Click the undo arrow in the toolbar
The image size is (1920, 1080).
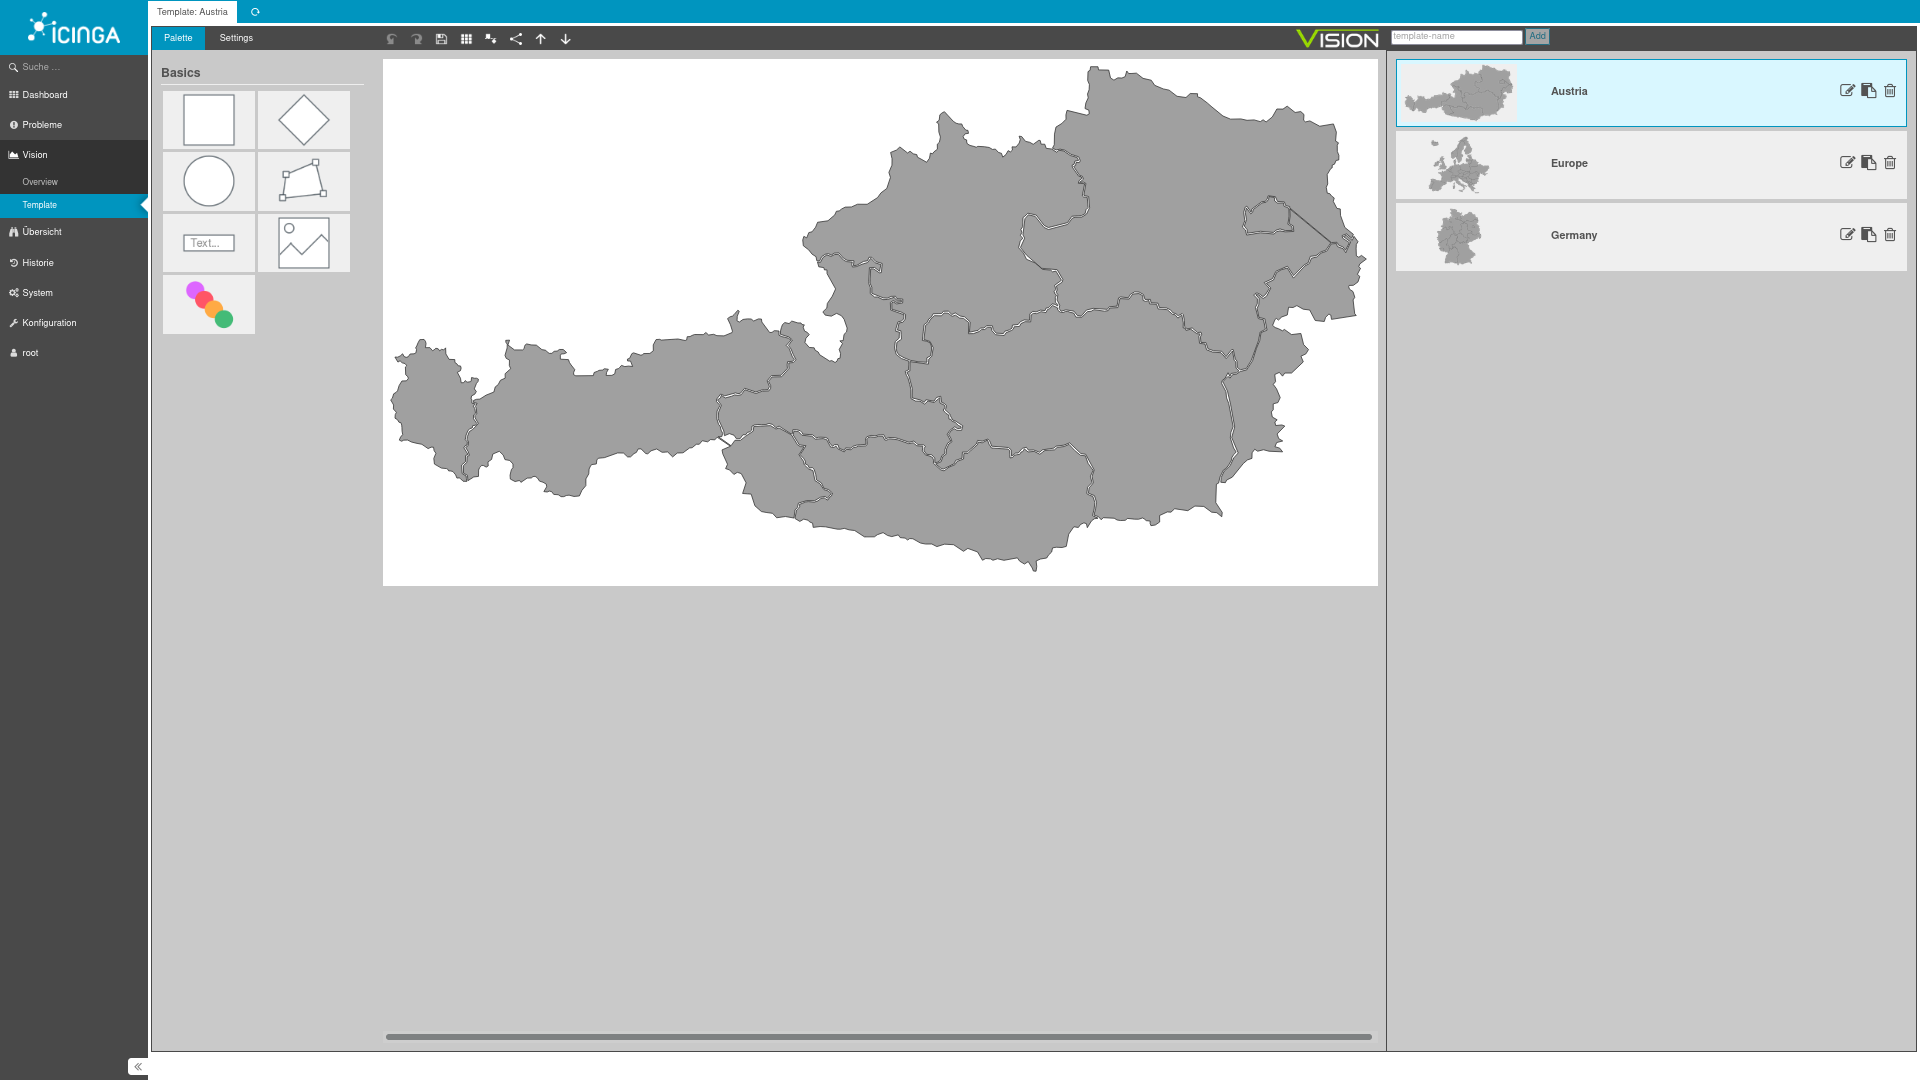click(392, 39)
